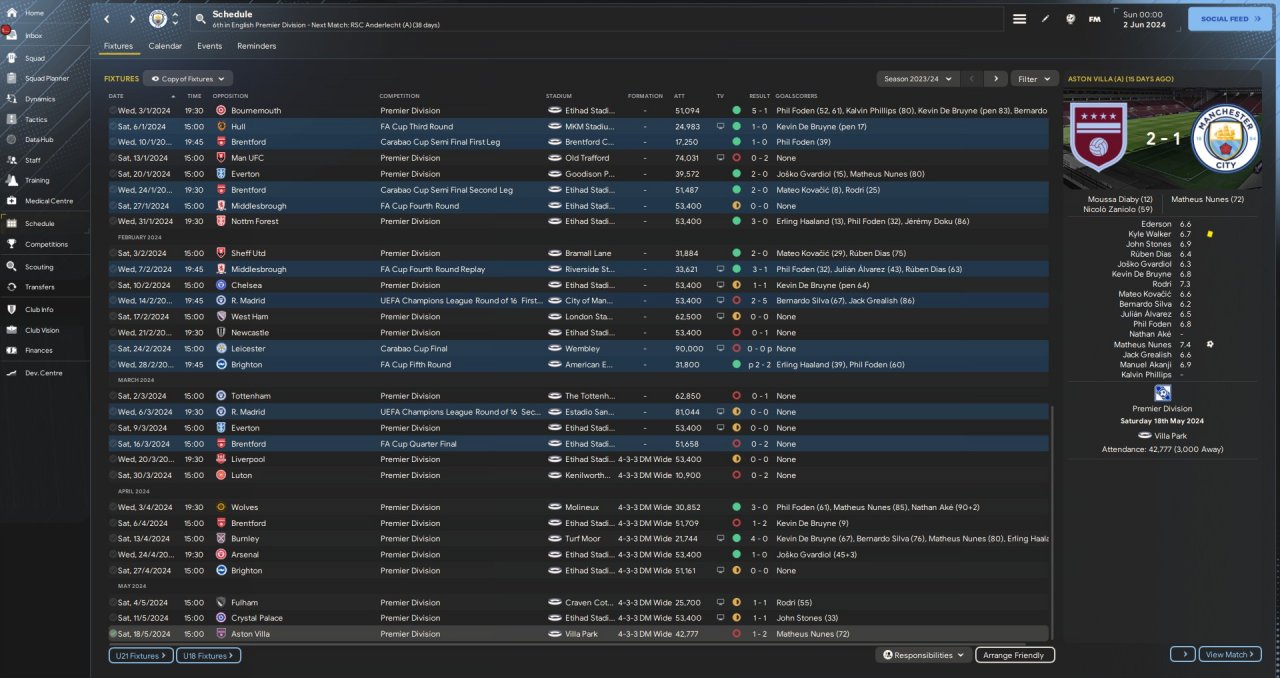This screenshot has width=1280, height=678.
Task: Click the search magnifier icon
Action: [x=200, y=19]
